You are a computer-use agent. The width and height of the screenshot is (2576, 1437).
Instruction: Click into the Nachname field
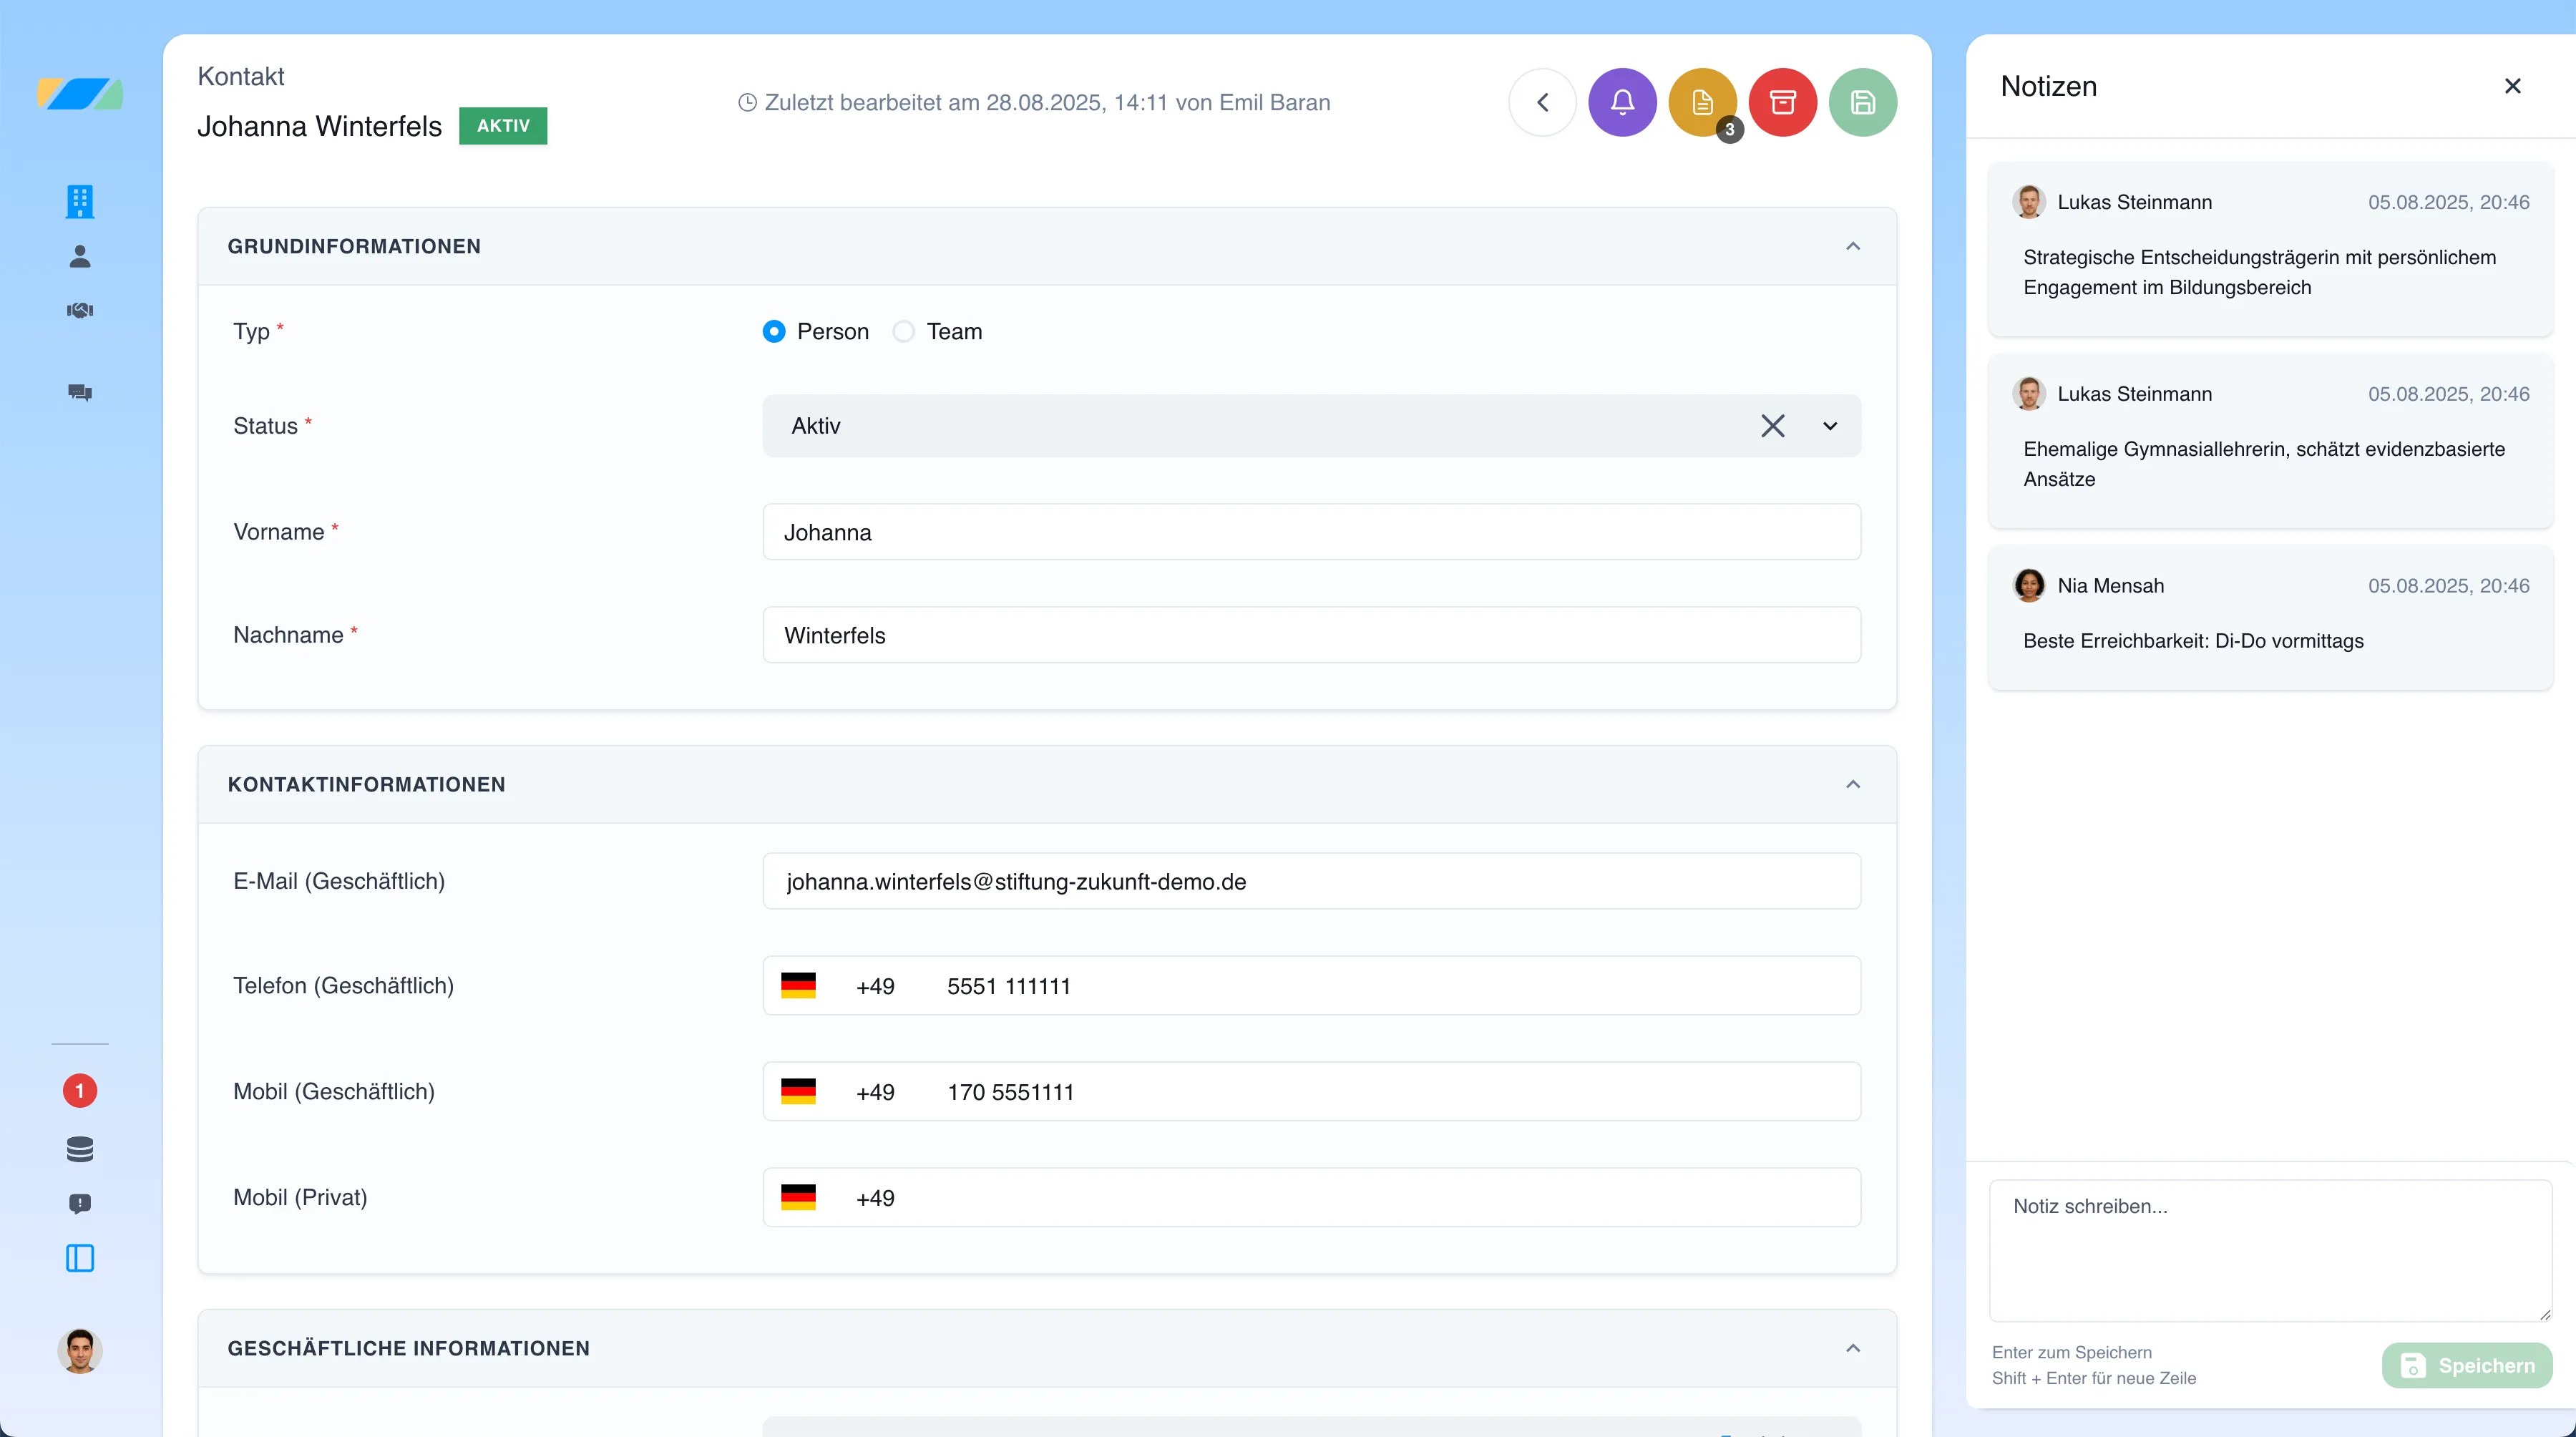tap(1311, 635)
